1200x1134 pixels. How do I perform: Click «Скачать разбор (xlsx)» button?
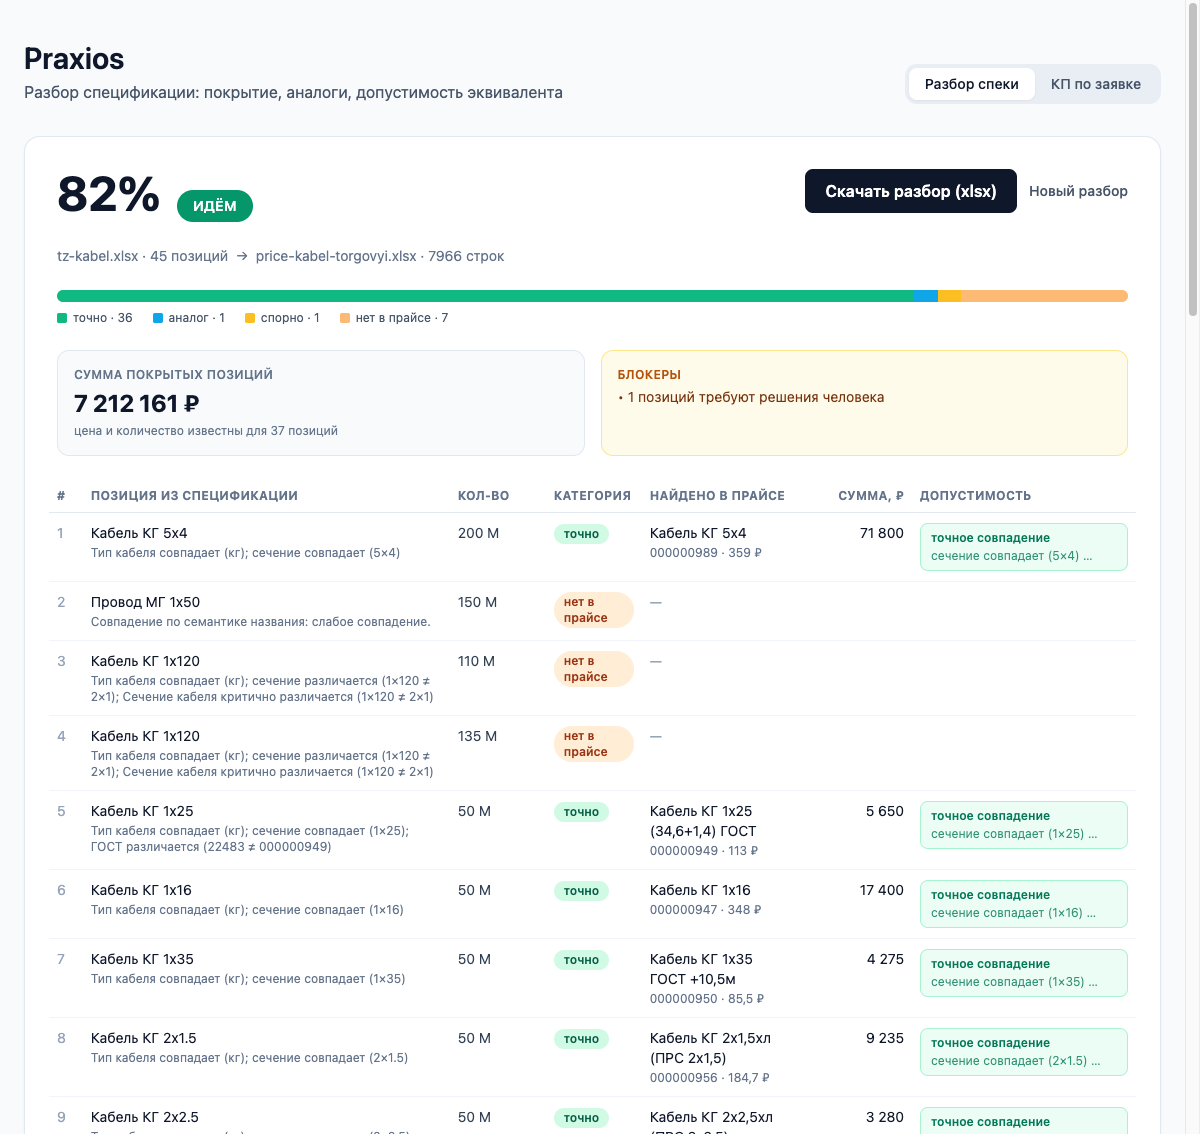coord(910,191)
